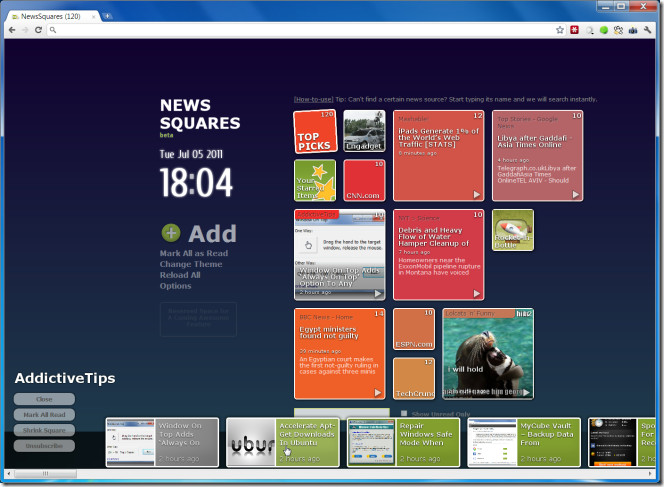Viewport: 664px width, 487px height.
Task: Open the ESPN.com square
Action: (414, 329)
